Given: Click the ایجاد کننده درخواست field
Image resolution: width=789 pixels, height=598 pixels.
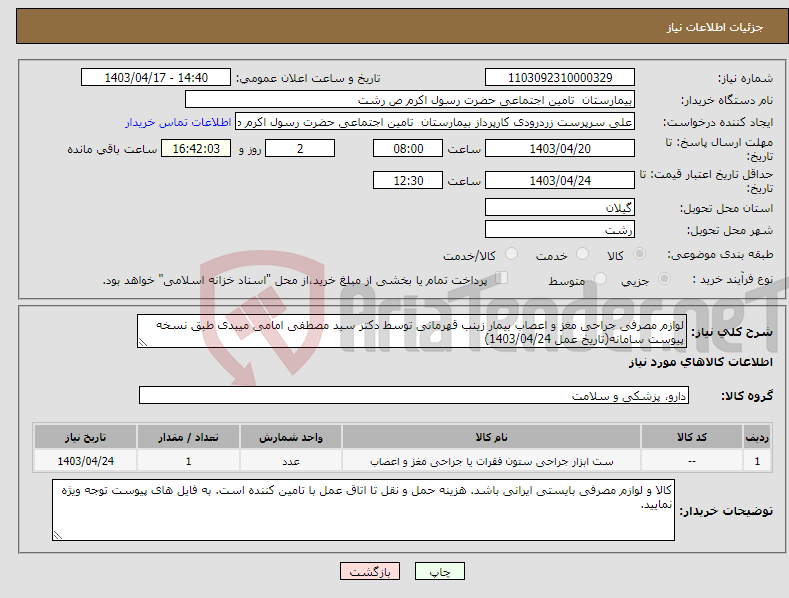Looking at the screenshot, I should pos(435,122).
